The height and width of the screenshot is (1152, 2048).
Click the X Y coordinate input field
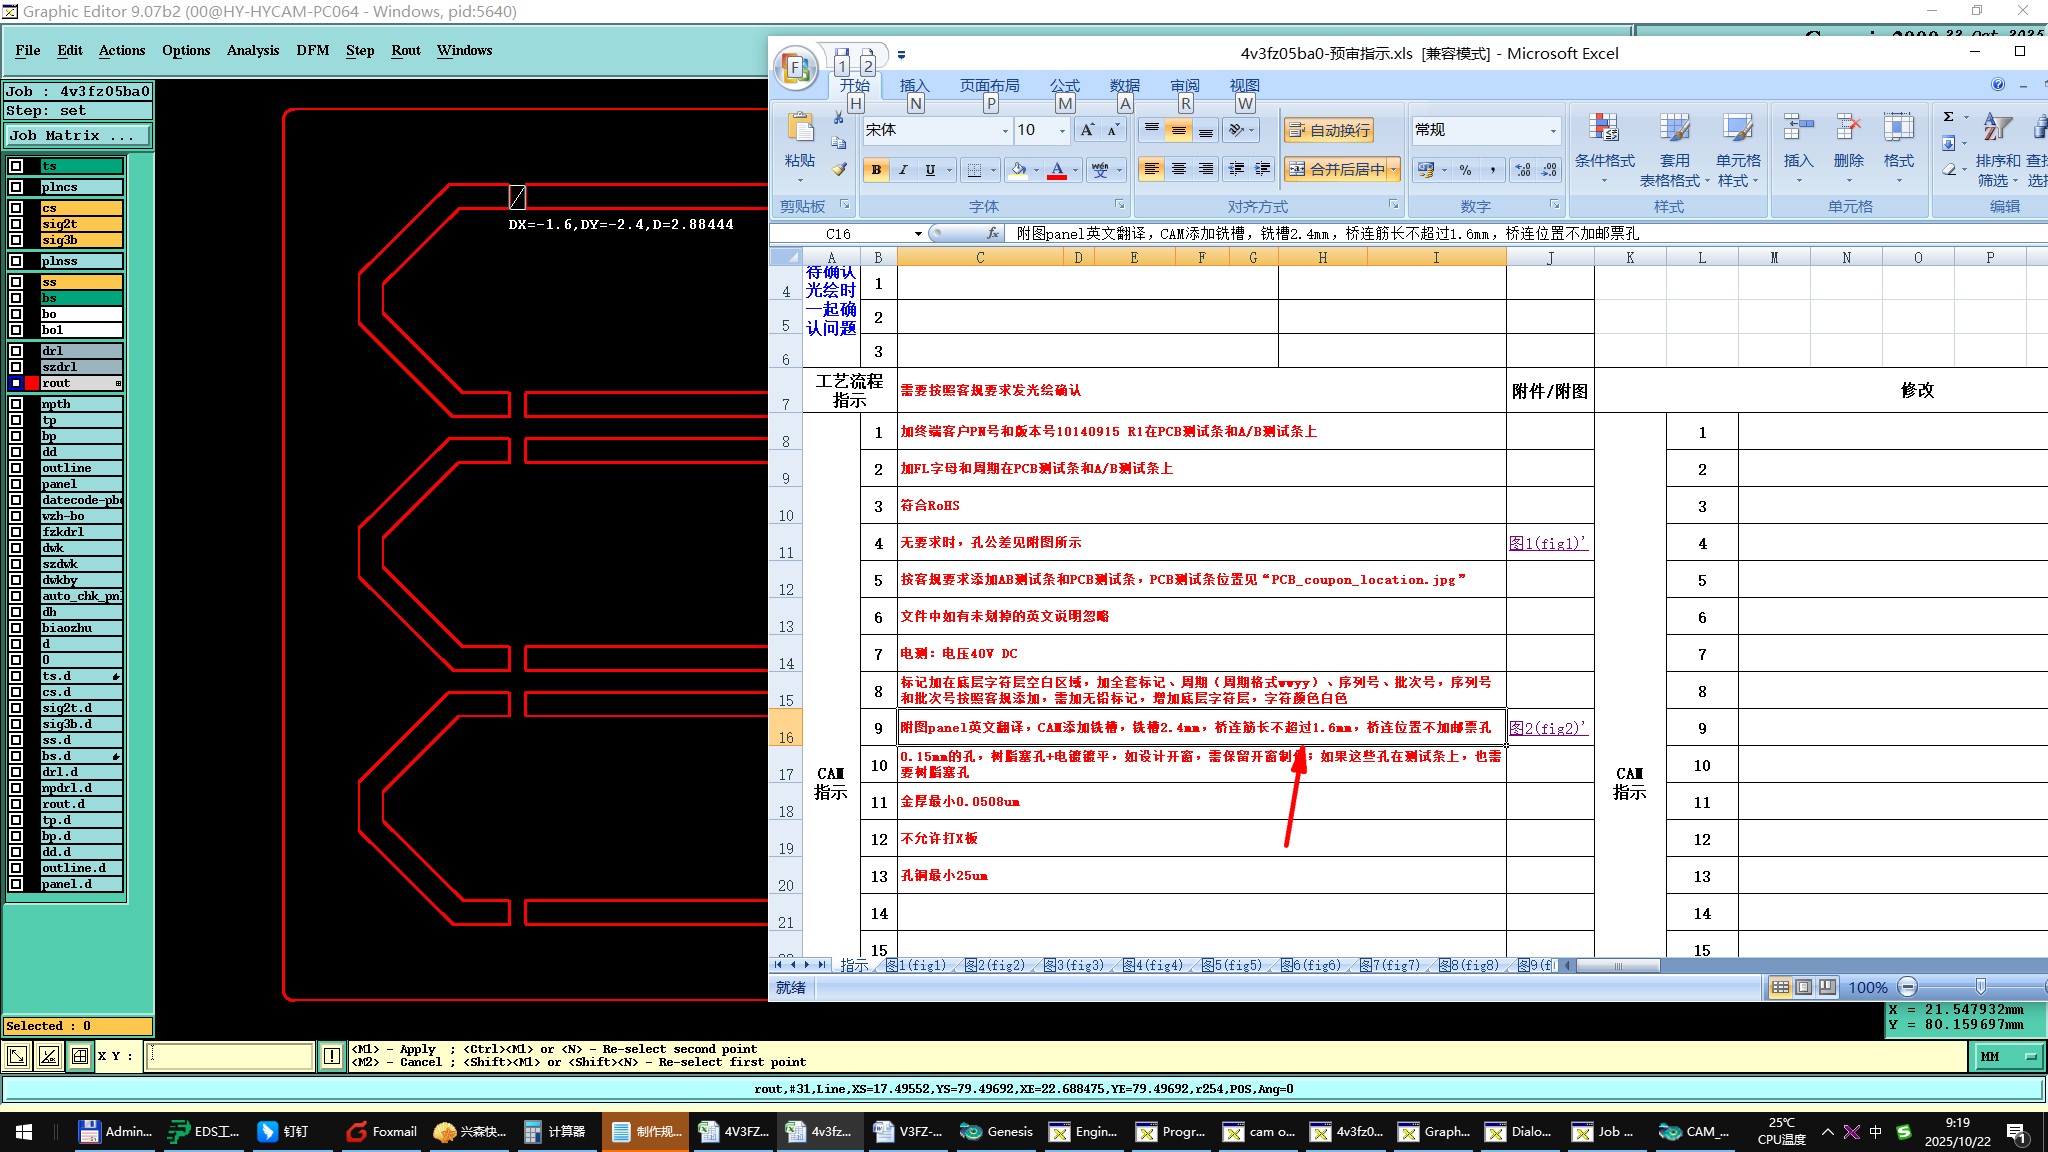coord(230,1056)
